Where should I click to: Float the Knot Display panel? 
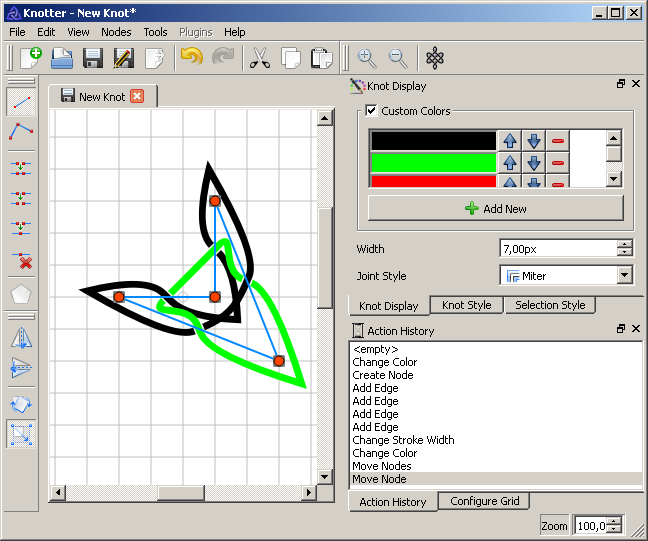pos(621,84)
